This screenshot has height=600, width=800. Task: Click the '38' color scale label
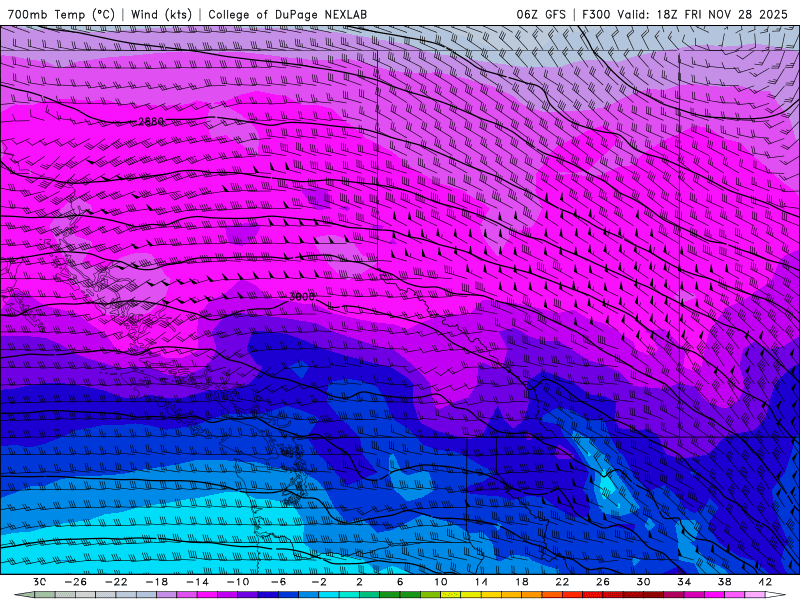tap(724, 582)
